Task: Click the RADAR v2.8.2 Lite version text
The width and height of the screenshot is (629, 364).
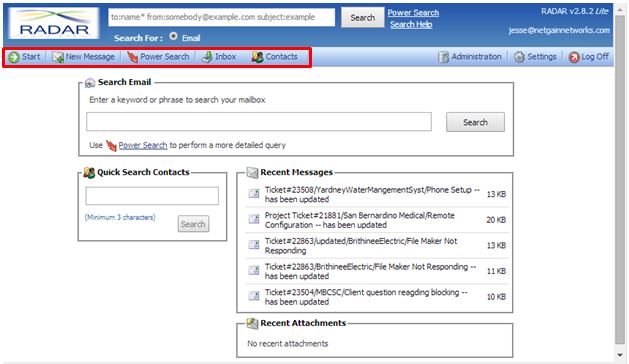Action: [x=575, y=11]
